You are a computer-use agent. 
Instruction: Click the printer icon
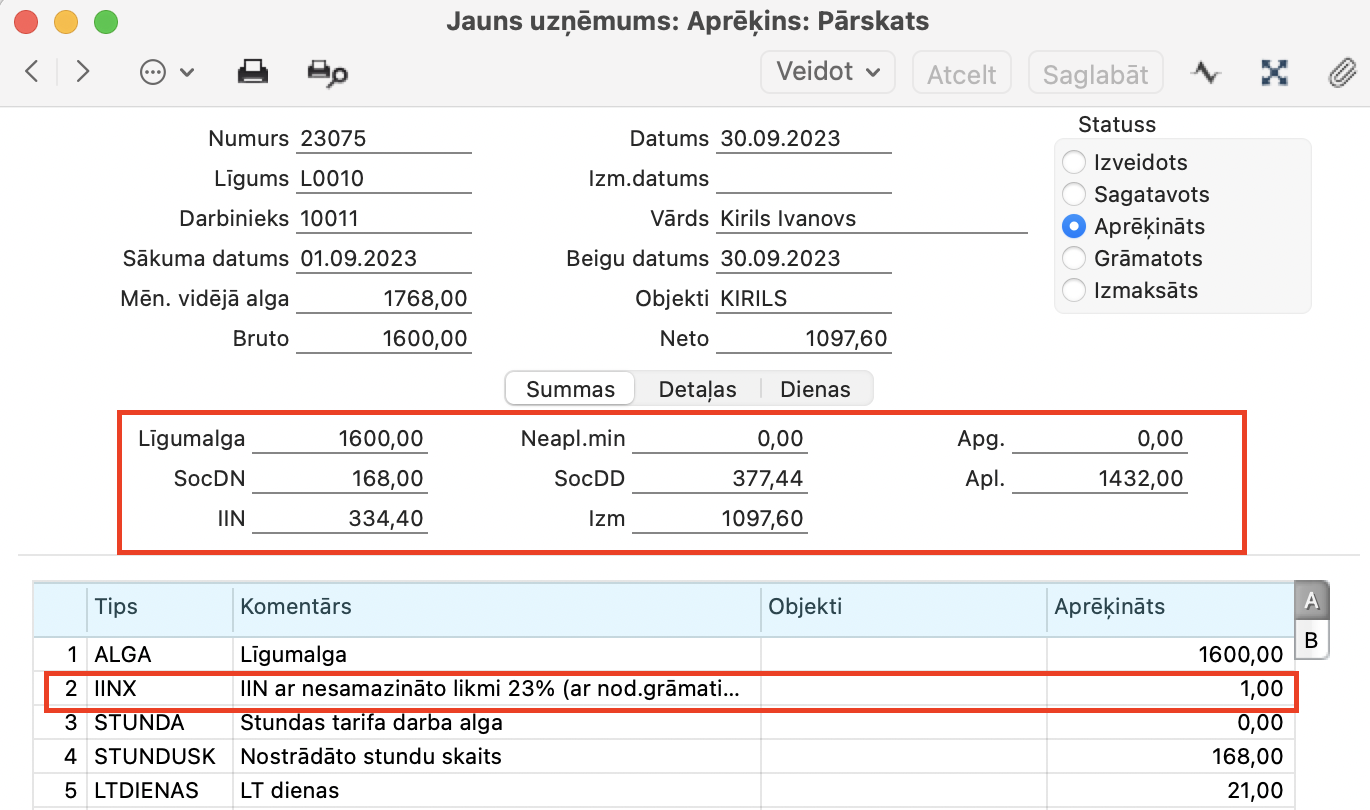coord(251,72)
